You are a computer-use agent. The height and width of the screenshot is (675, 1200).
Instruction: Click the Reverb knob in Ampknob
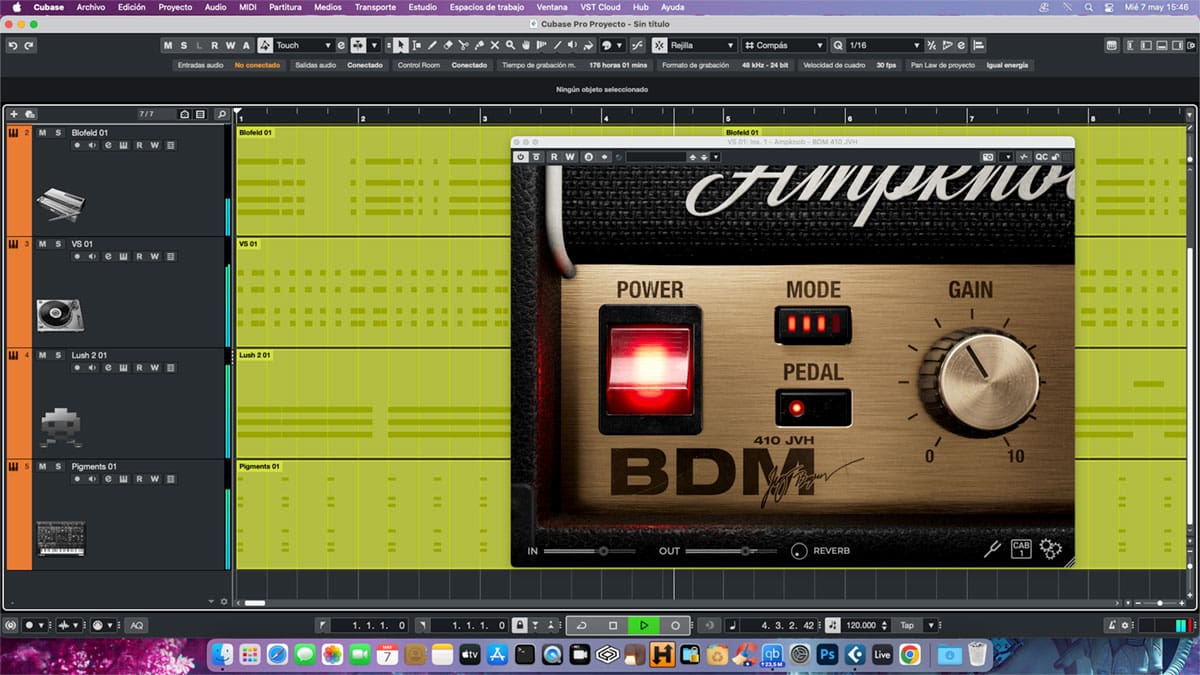pyautogui.click(x=798, y=551)
